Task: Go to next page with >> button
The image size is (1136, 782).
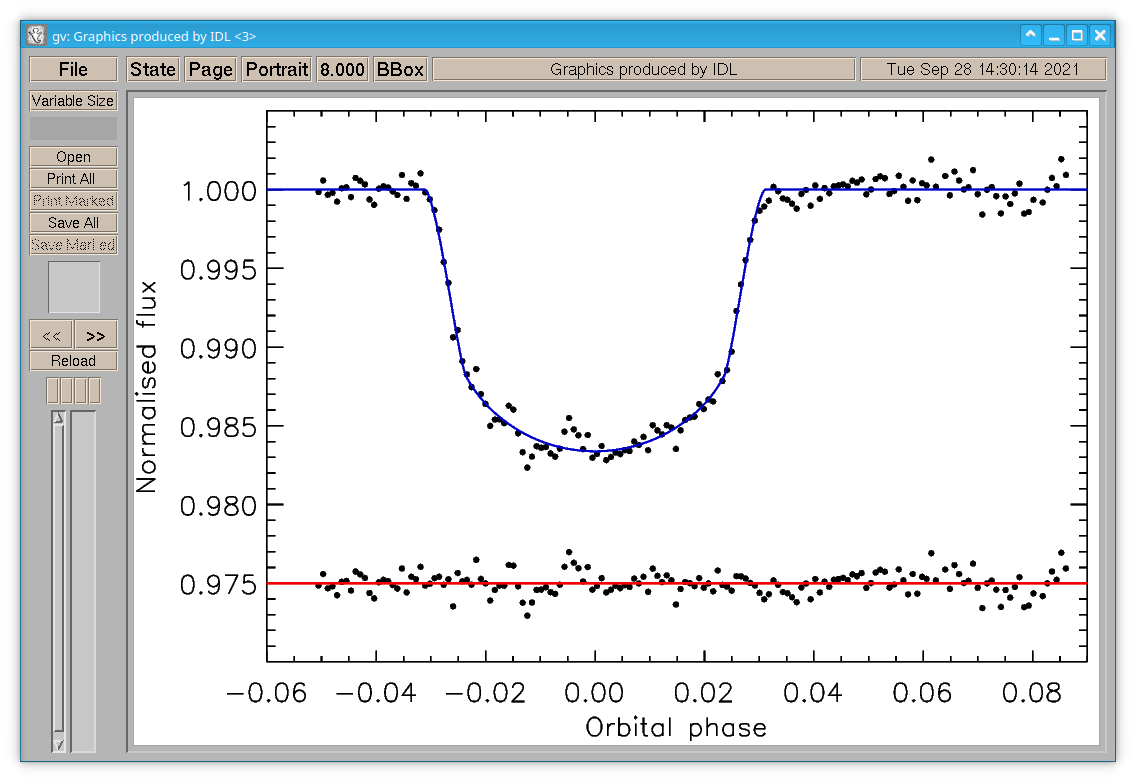Action: tap(96, 335)
